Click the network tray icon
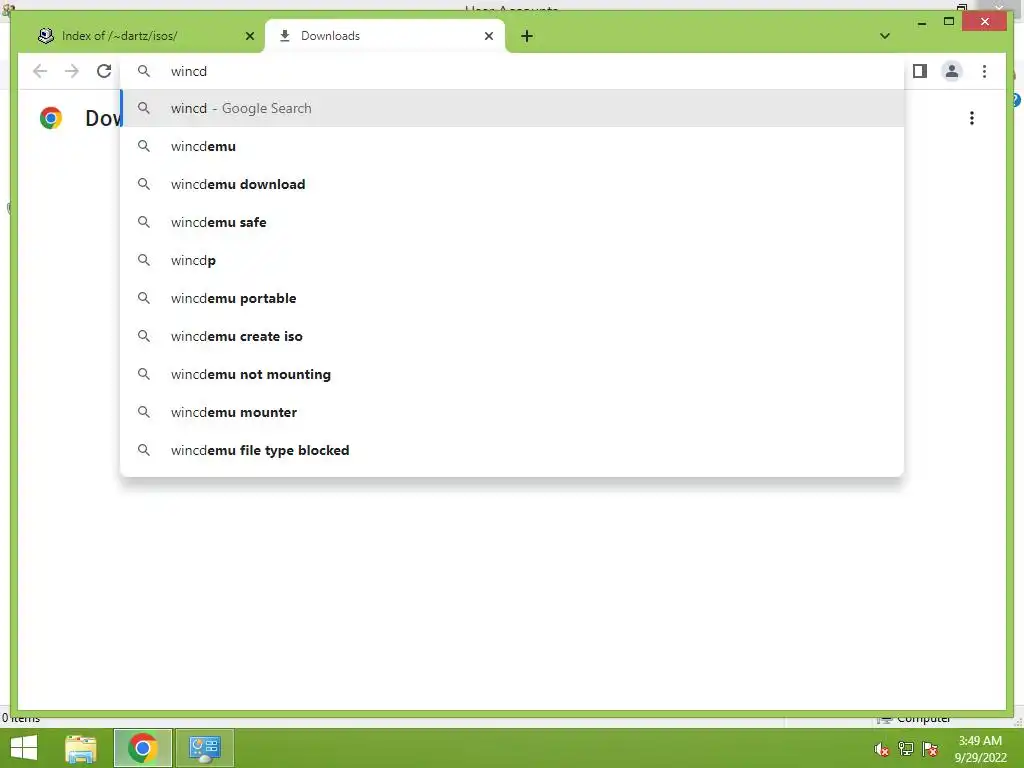This screenshot has height=768, width=1024. click(x=906, y=749)
